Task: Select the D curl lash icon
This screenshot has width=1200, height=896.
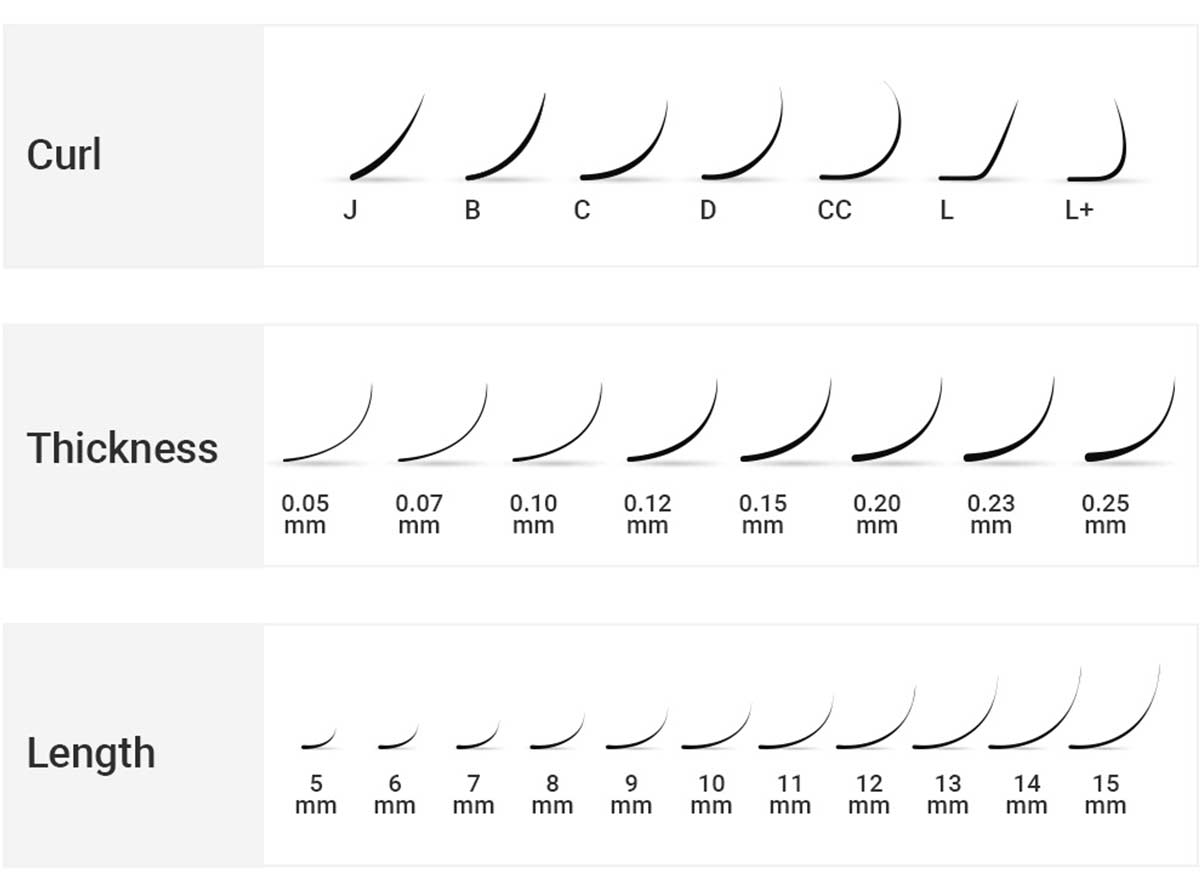Action: click(x=742, y=134)
